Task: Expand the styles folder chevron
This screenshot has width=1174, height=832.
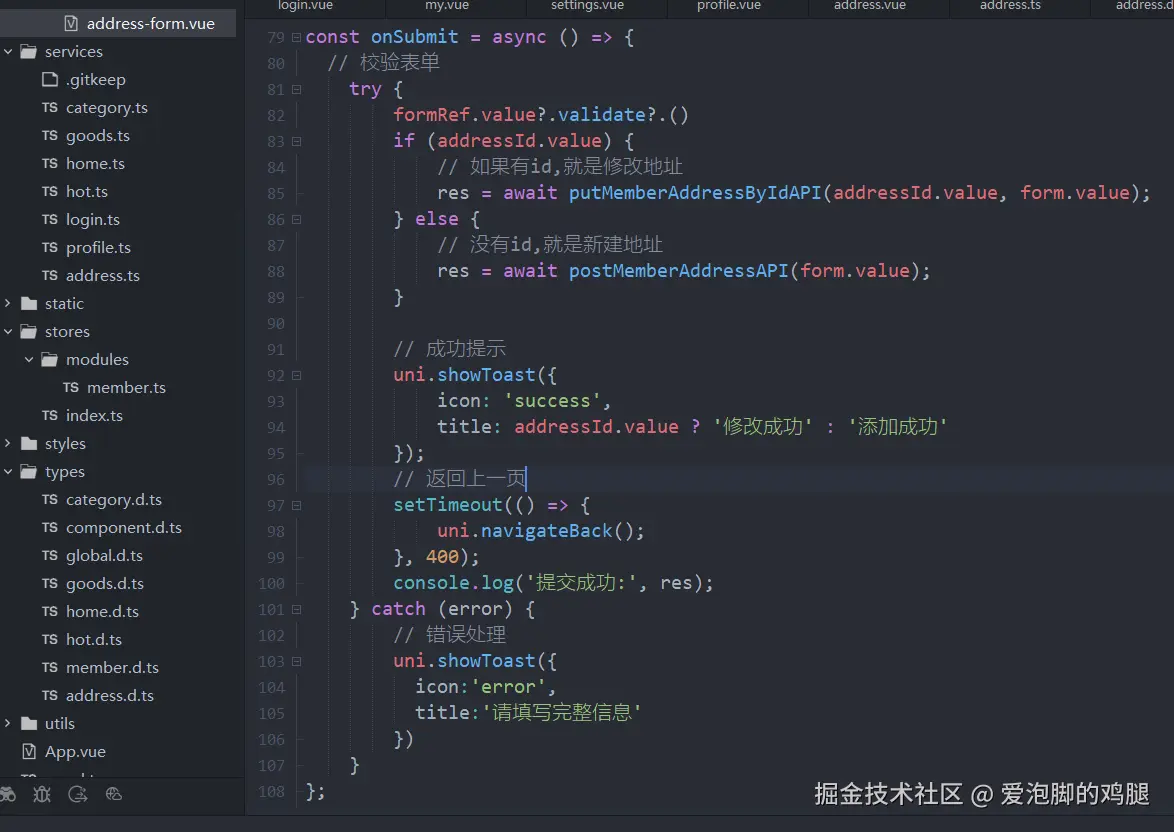Action: (8, 443)
